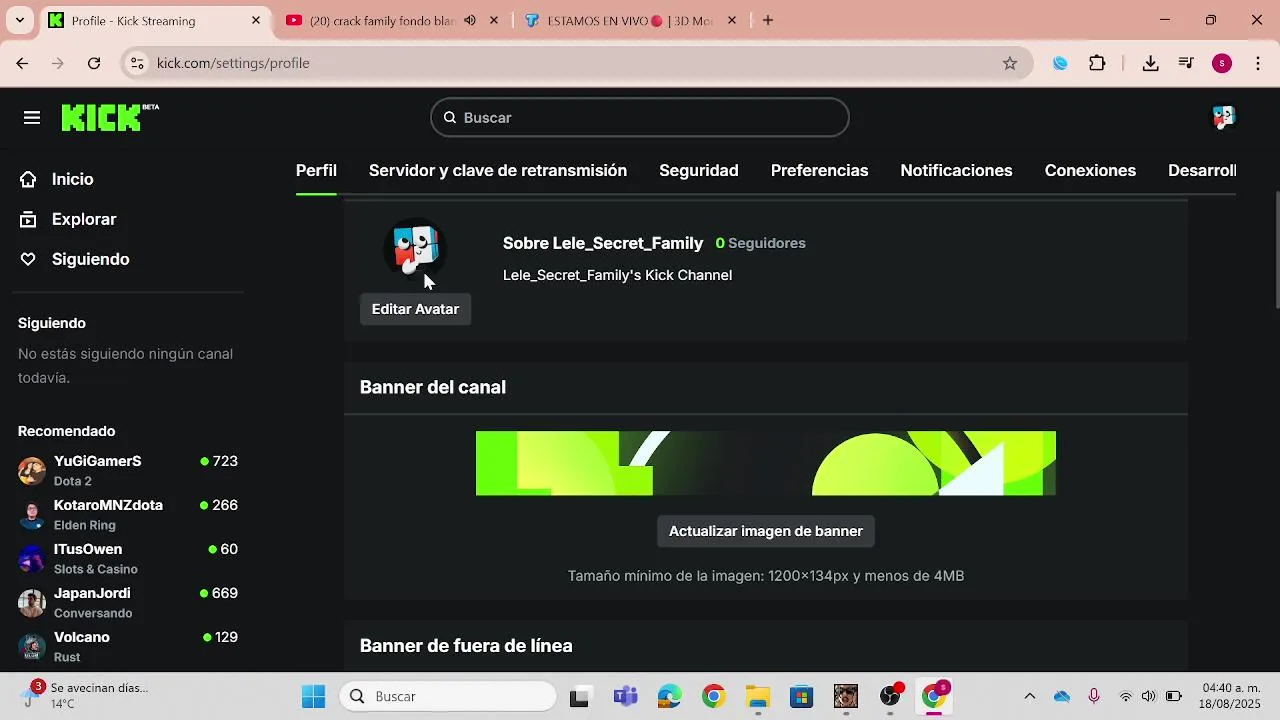Open a new browser tab
This screenshot has width=1280, height=720.
tap(768, 20)
